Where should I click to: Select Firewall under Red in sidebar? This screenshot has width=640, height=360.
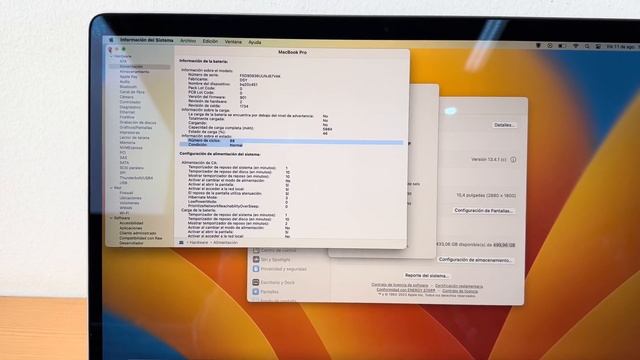pyautogui.click(x=126, y=193)
